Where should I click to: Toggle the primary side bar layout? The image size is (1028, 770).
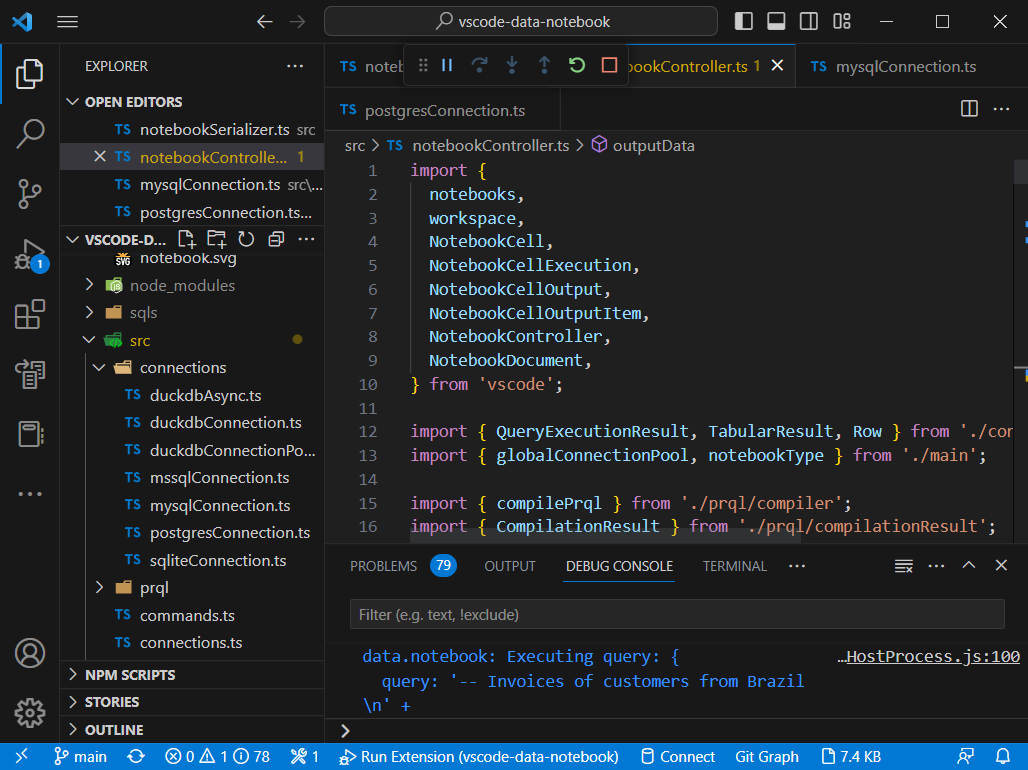pyautogui.click(x=743, y=21)
